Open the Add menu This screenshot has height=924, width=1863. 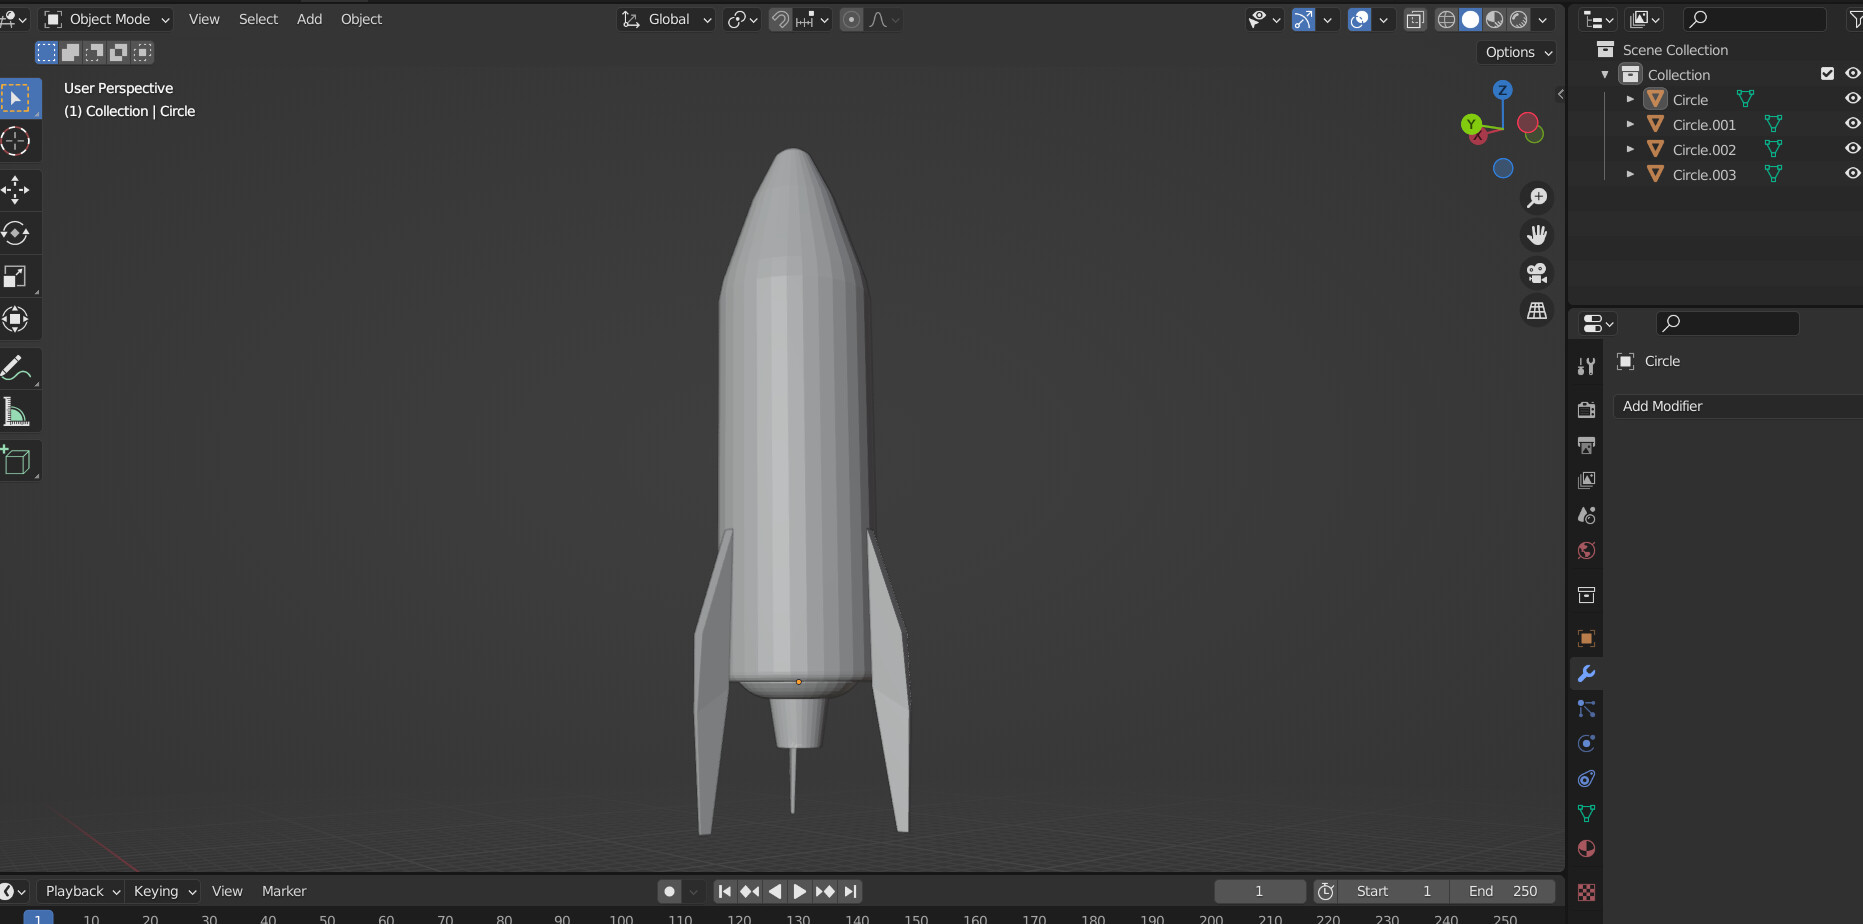(309, 19)
